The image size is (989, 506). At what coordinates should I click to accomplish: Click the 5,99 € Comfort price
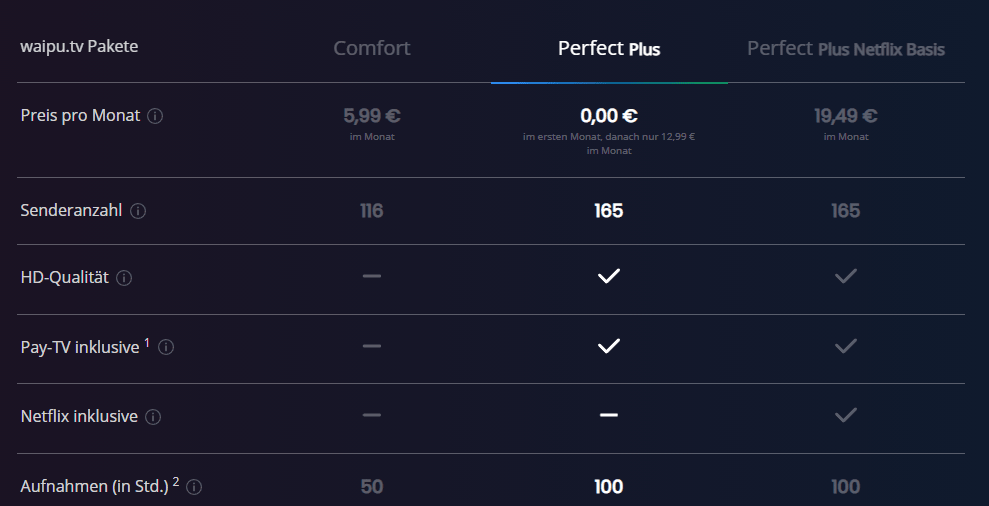(x=372, y=115)
